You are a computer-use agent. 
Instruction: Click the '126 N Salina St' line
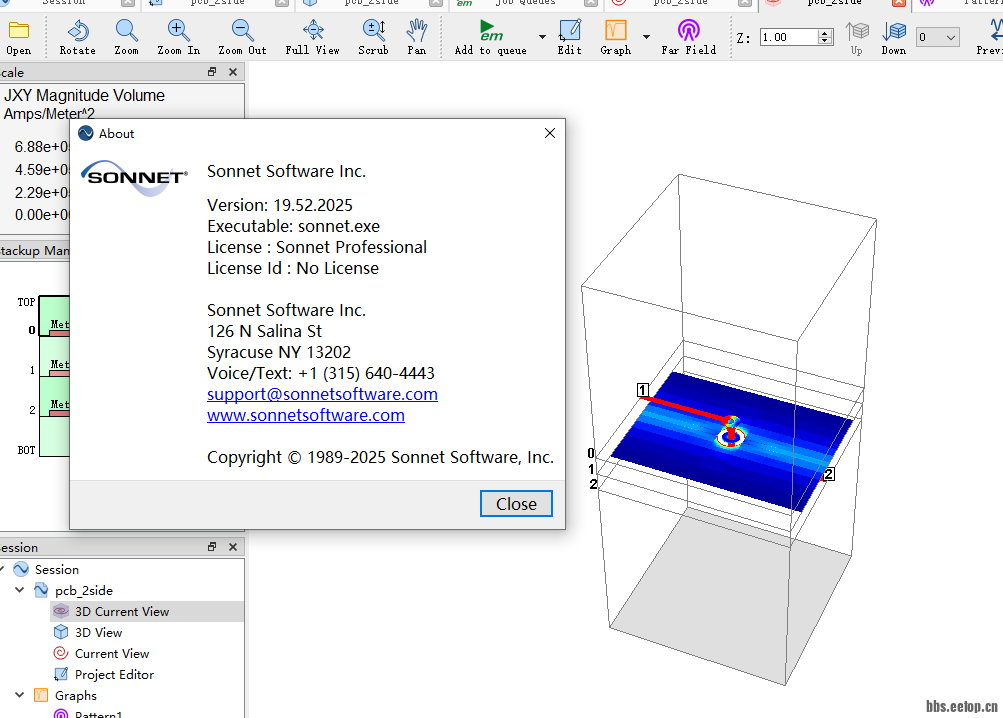(x=264, y=331)
